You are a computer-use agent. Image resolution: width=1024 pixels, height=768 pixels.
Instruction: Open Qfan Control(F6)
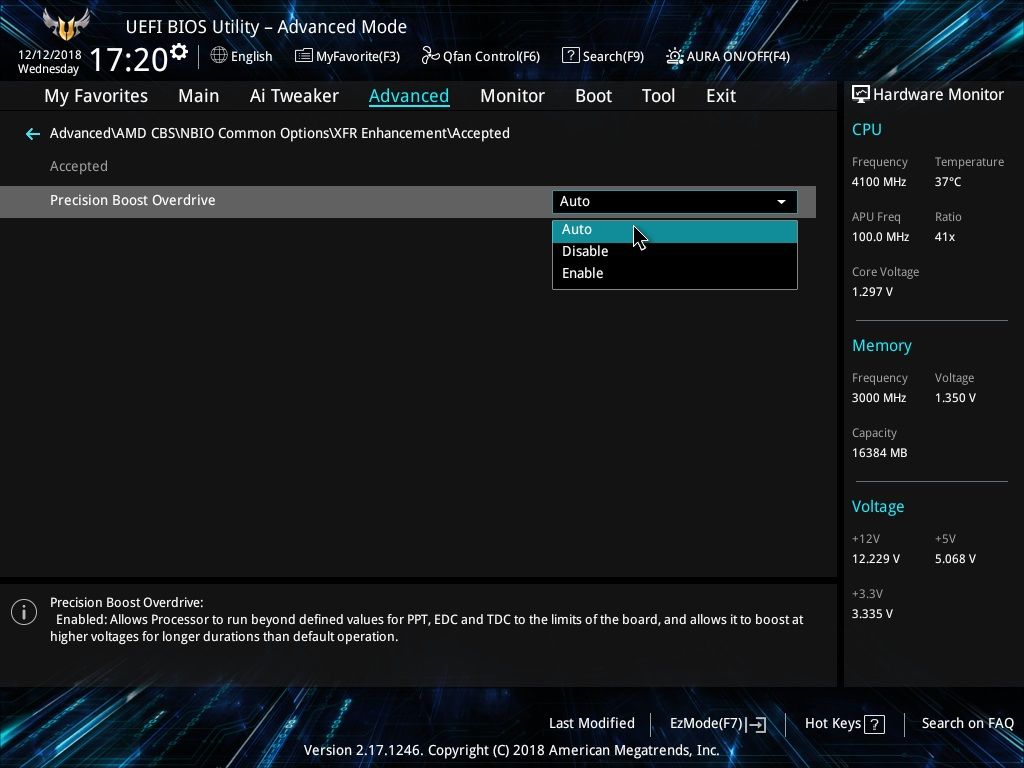(x=481, y=56)
